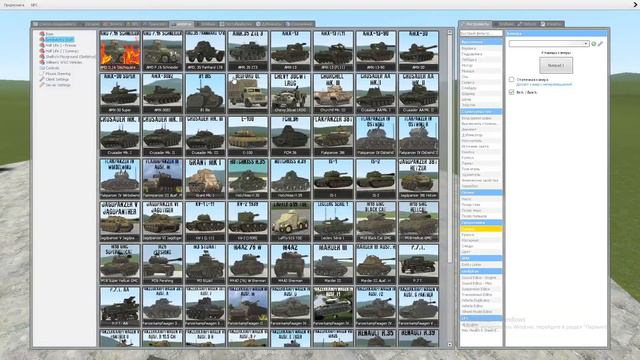The width and height of the screenshot is (640, 360).
Task: Open the Прорисовка menu
Action: [x=14, y=5]
